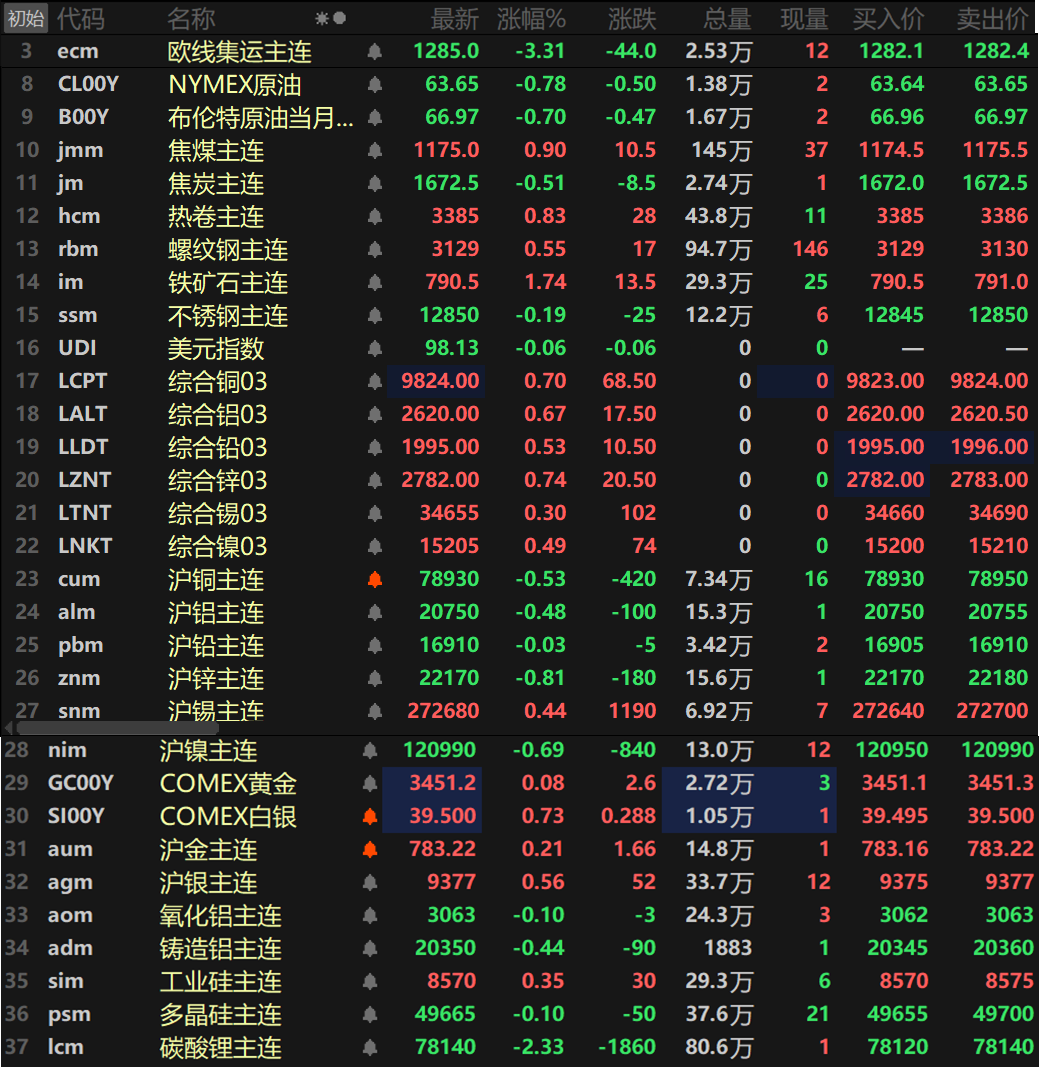
Task: Click the sun-shaped icon in header row
Action: click(321, 18)
